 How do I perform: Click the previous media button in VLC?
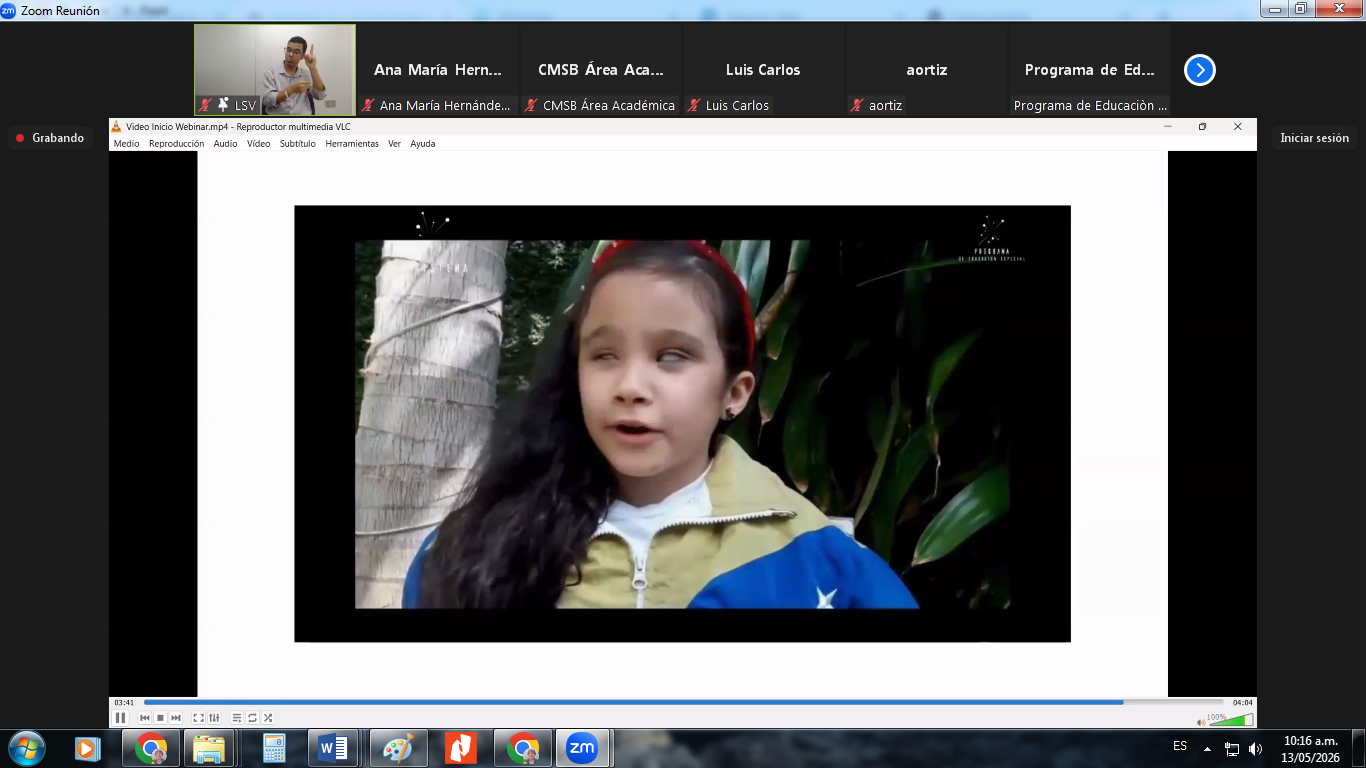point(145,718)
